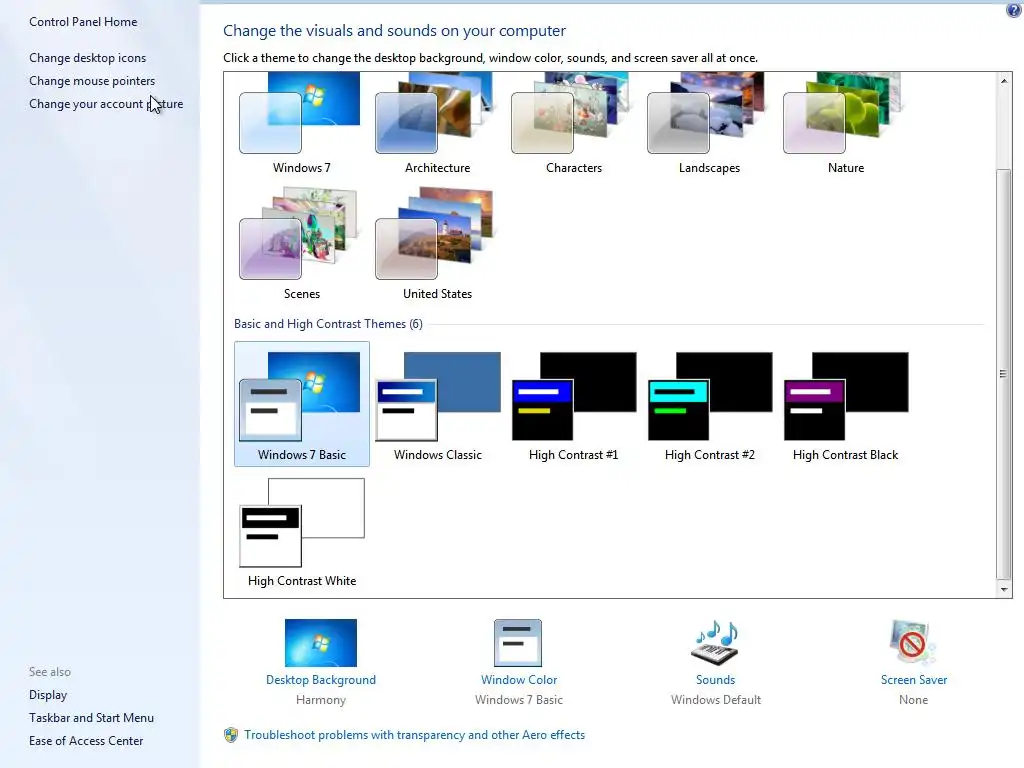Screen dimensions: 1024x768
Task: Click the Windows Default sounds text
Action: (x=715, y=700)
